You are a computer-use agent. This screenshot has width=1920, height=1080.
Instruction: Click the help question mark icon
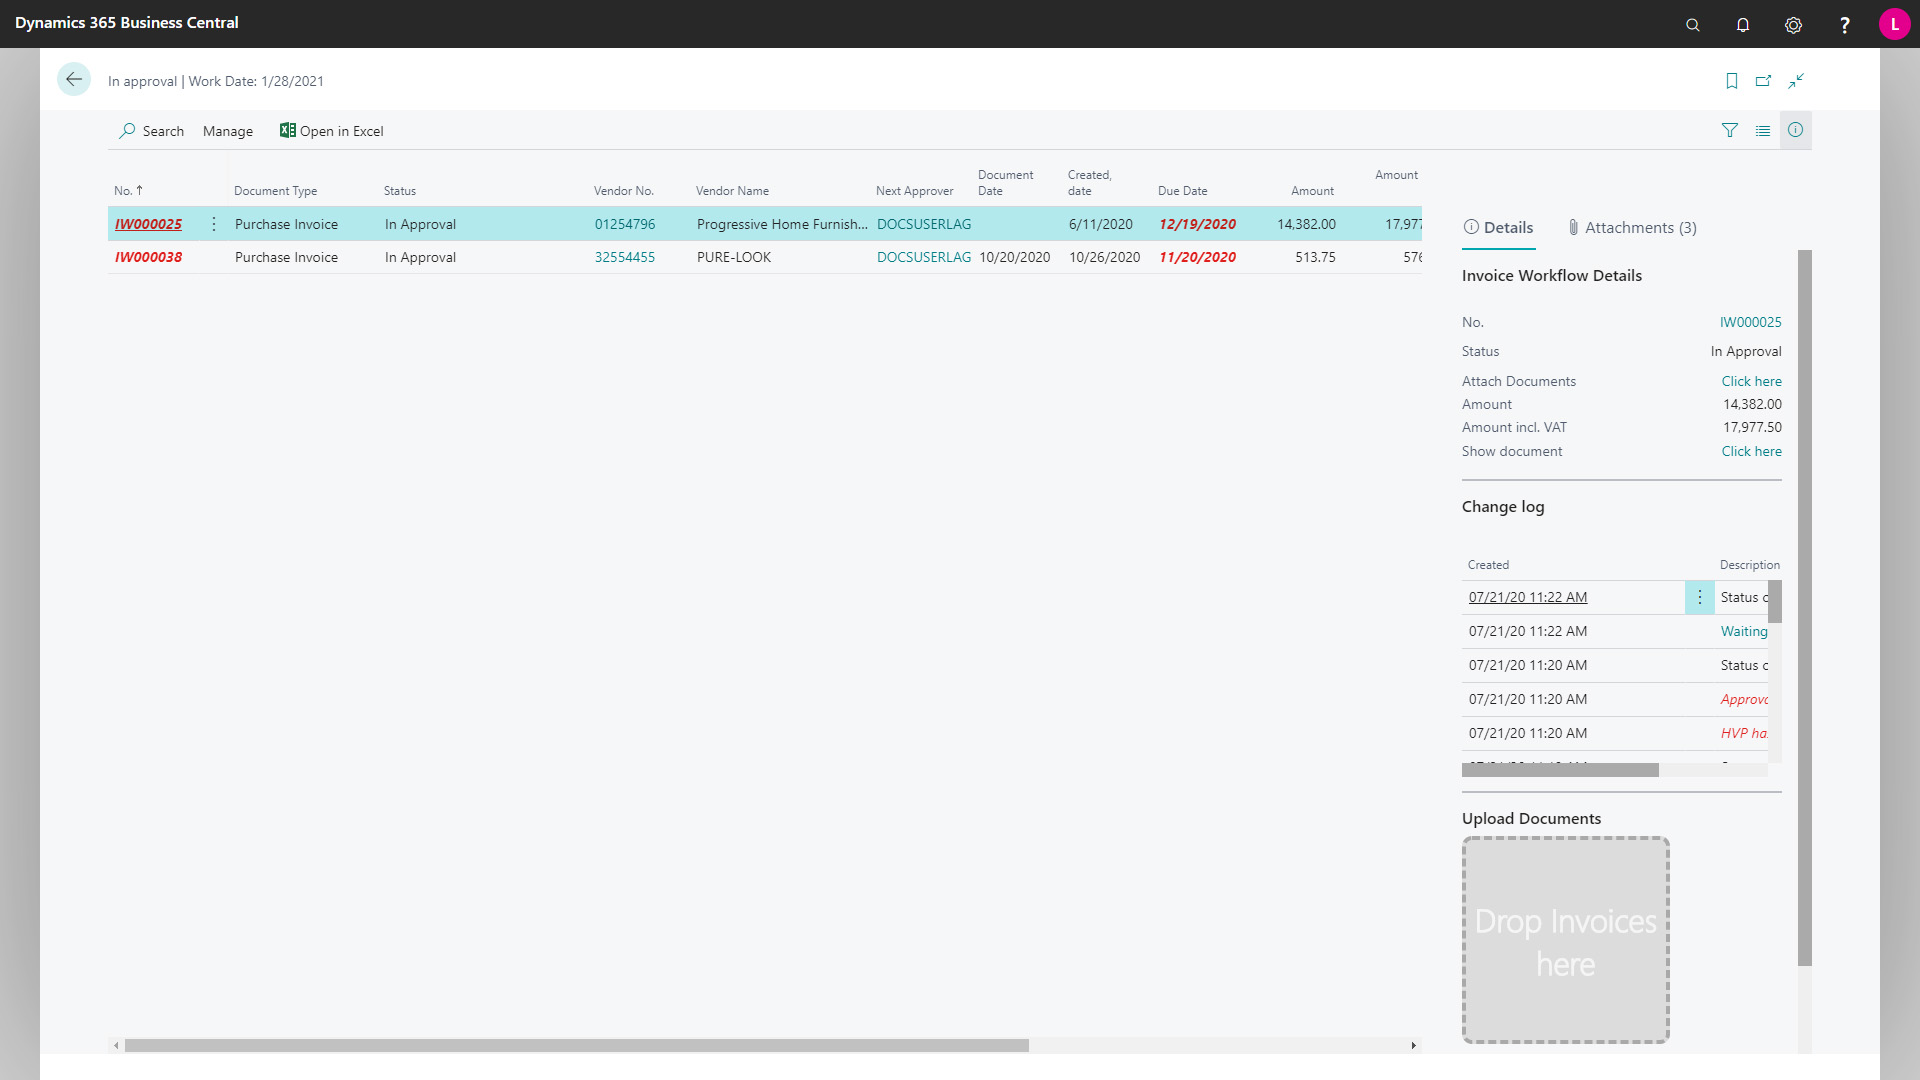click(1844, 25)
